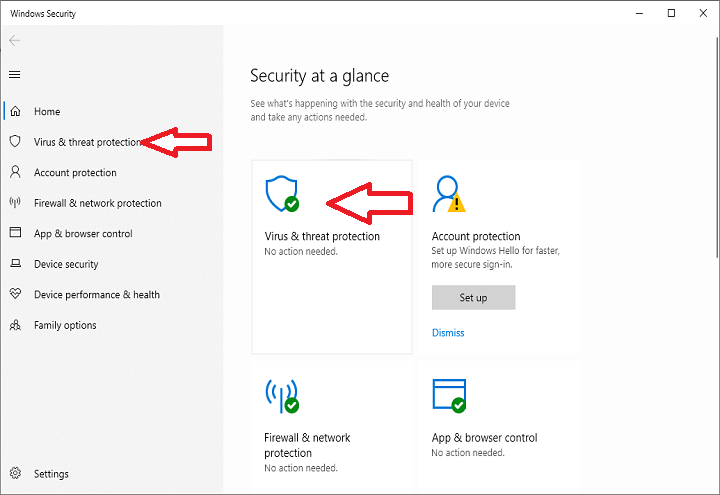
Task: Click the Device performance & health heart icon
Action: pyautogui.click(x=15, y=295)
